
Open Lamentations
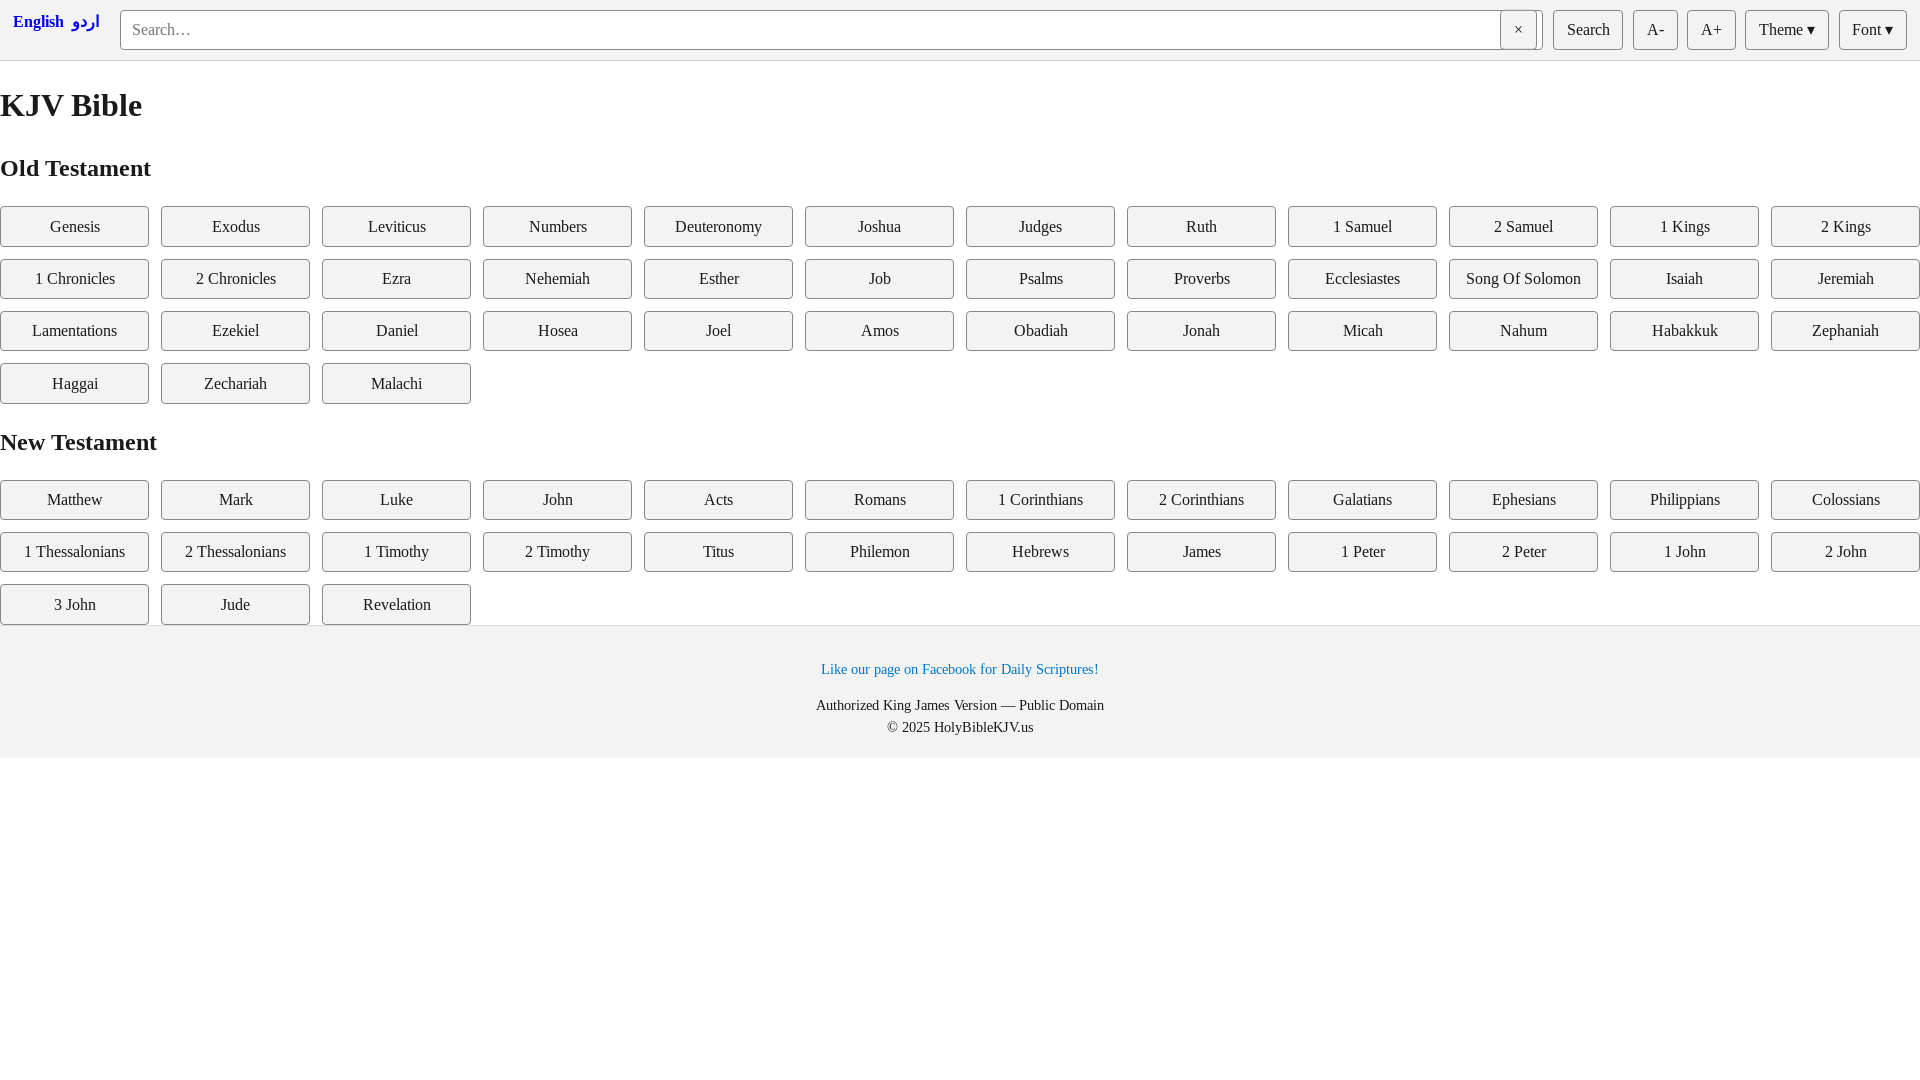pos(74,331)
